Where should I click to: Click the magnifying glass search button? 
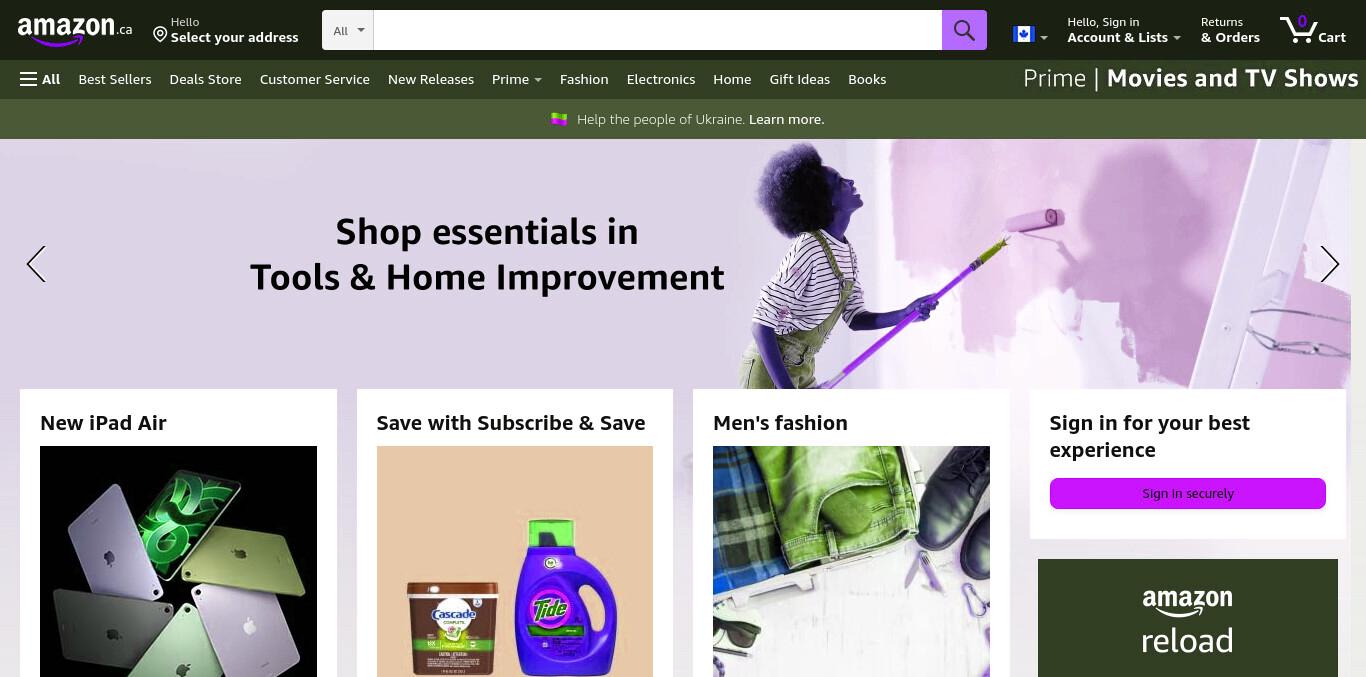pyautogui.click(x=964, y=30)
